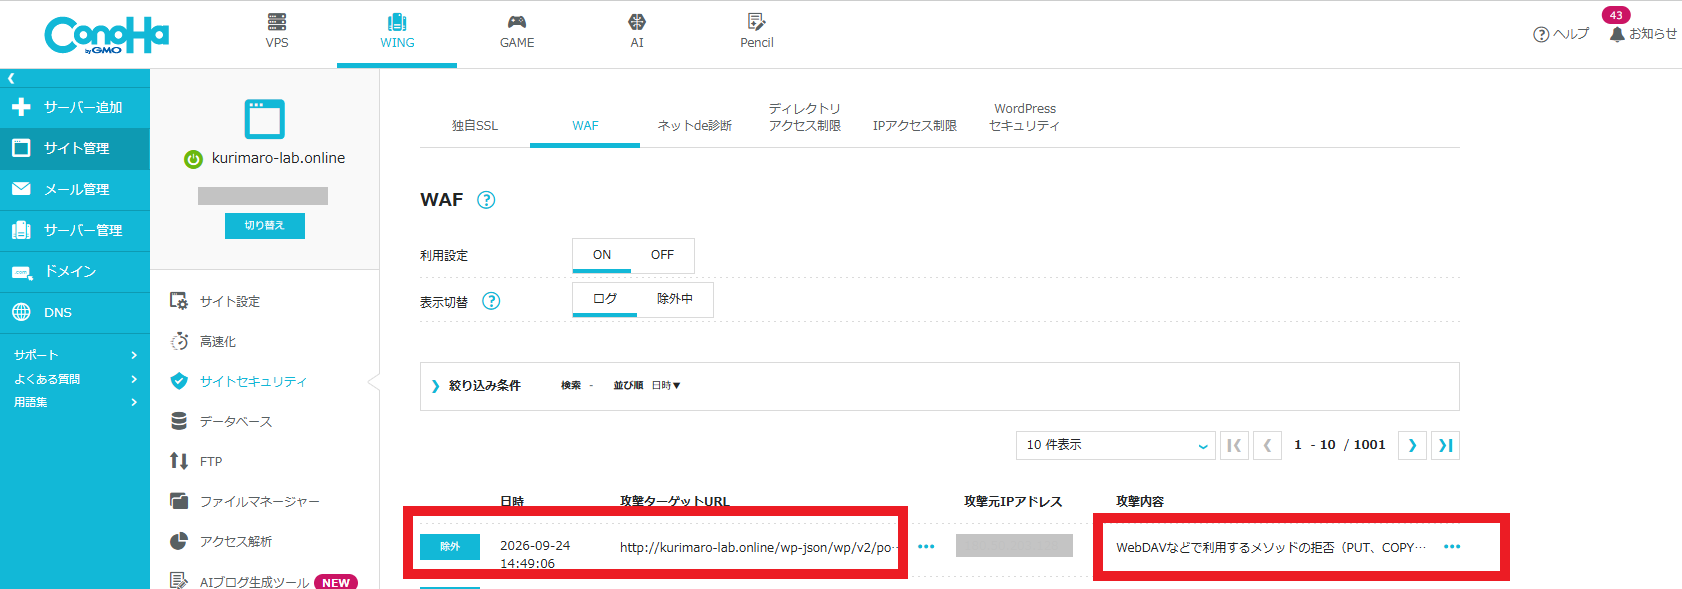Click the 2026-09-24 14:49:06 timestamp

click(x=535, y=554)
